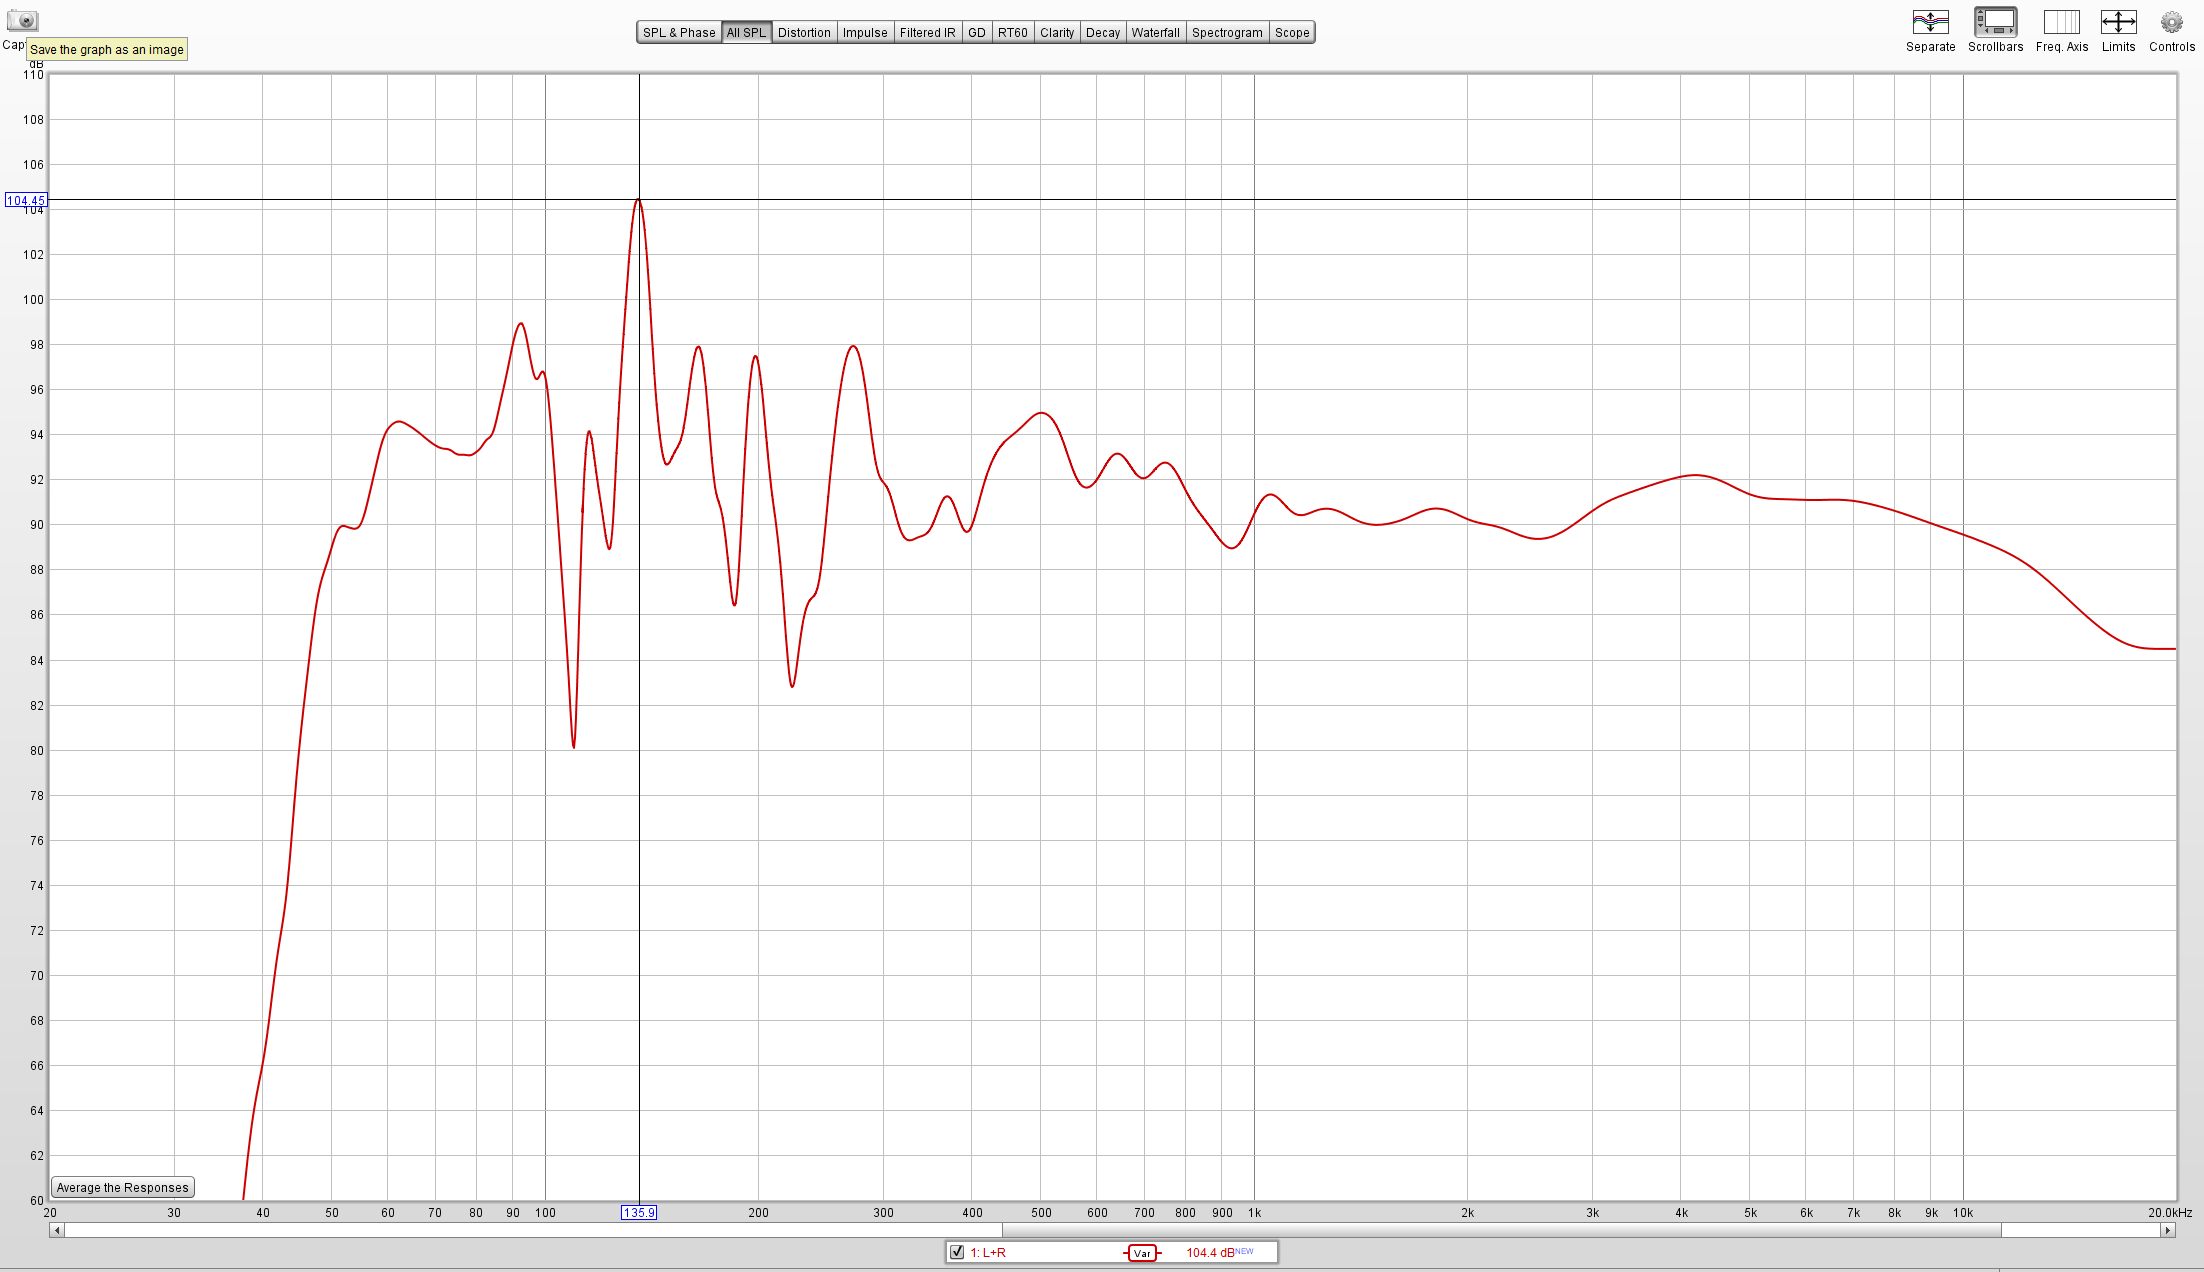Click the 1k frequency axis label
2204x1272 pixels.
pyautogui.click(x=1254, y=1212)
